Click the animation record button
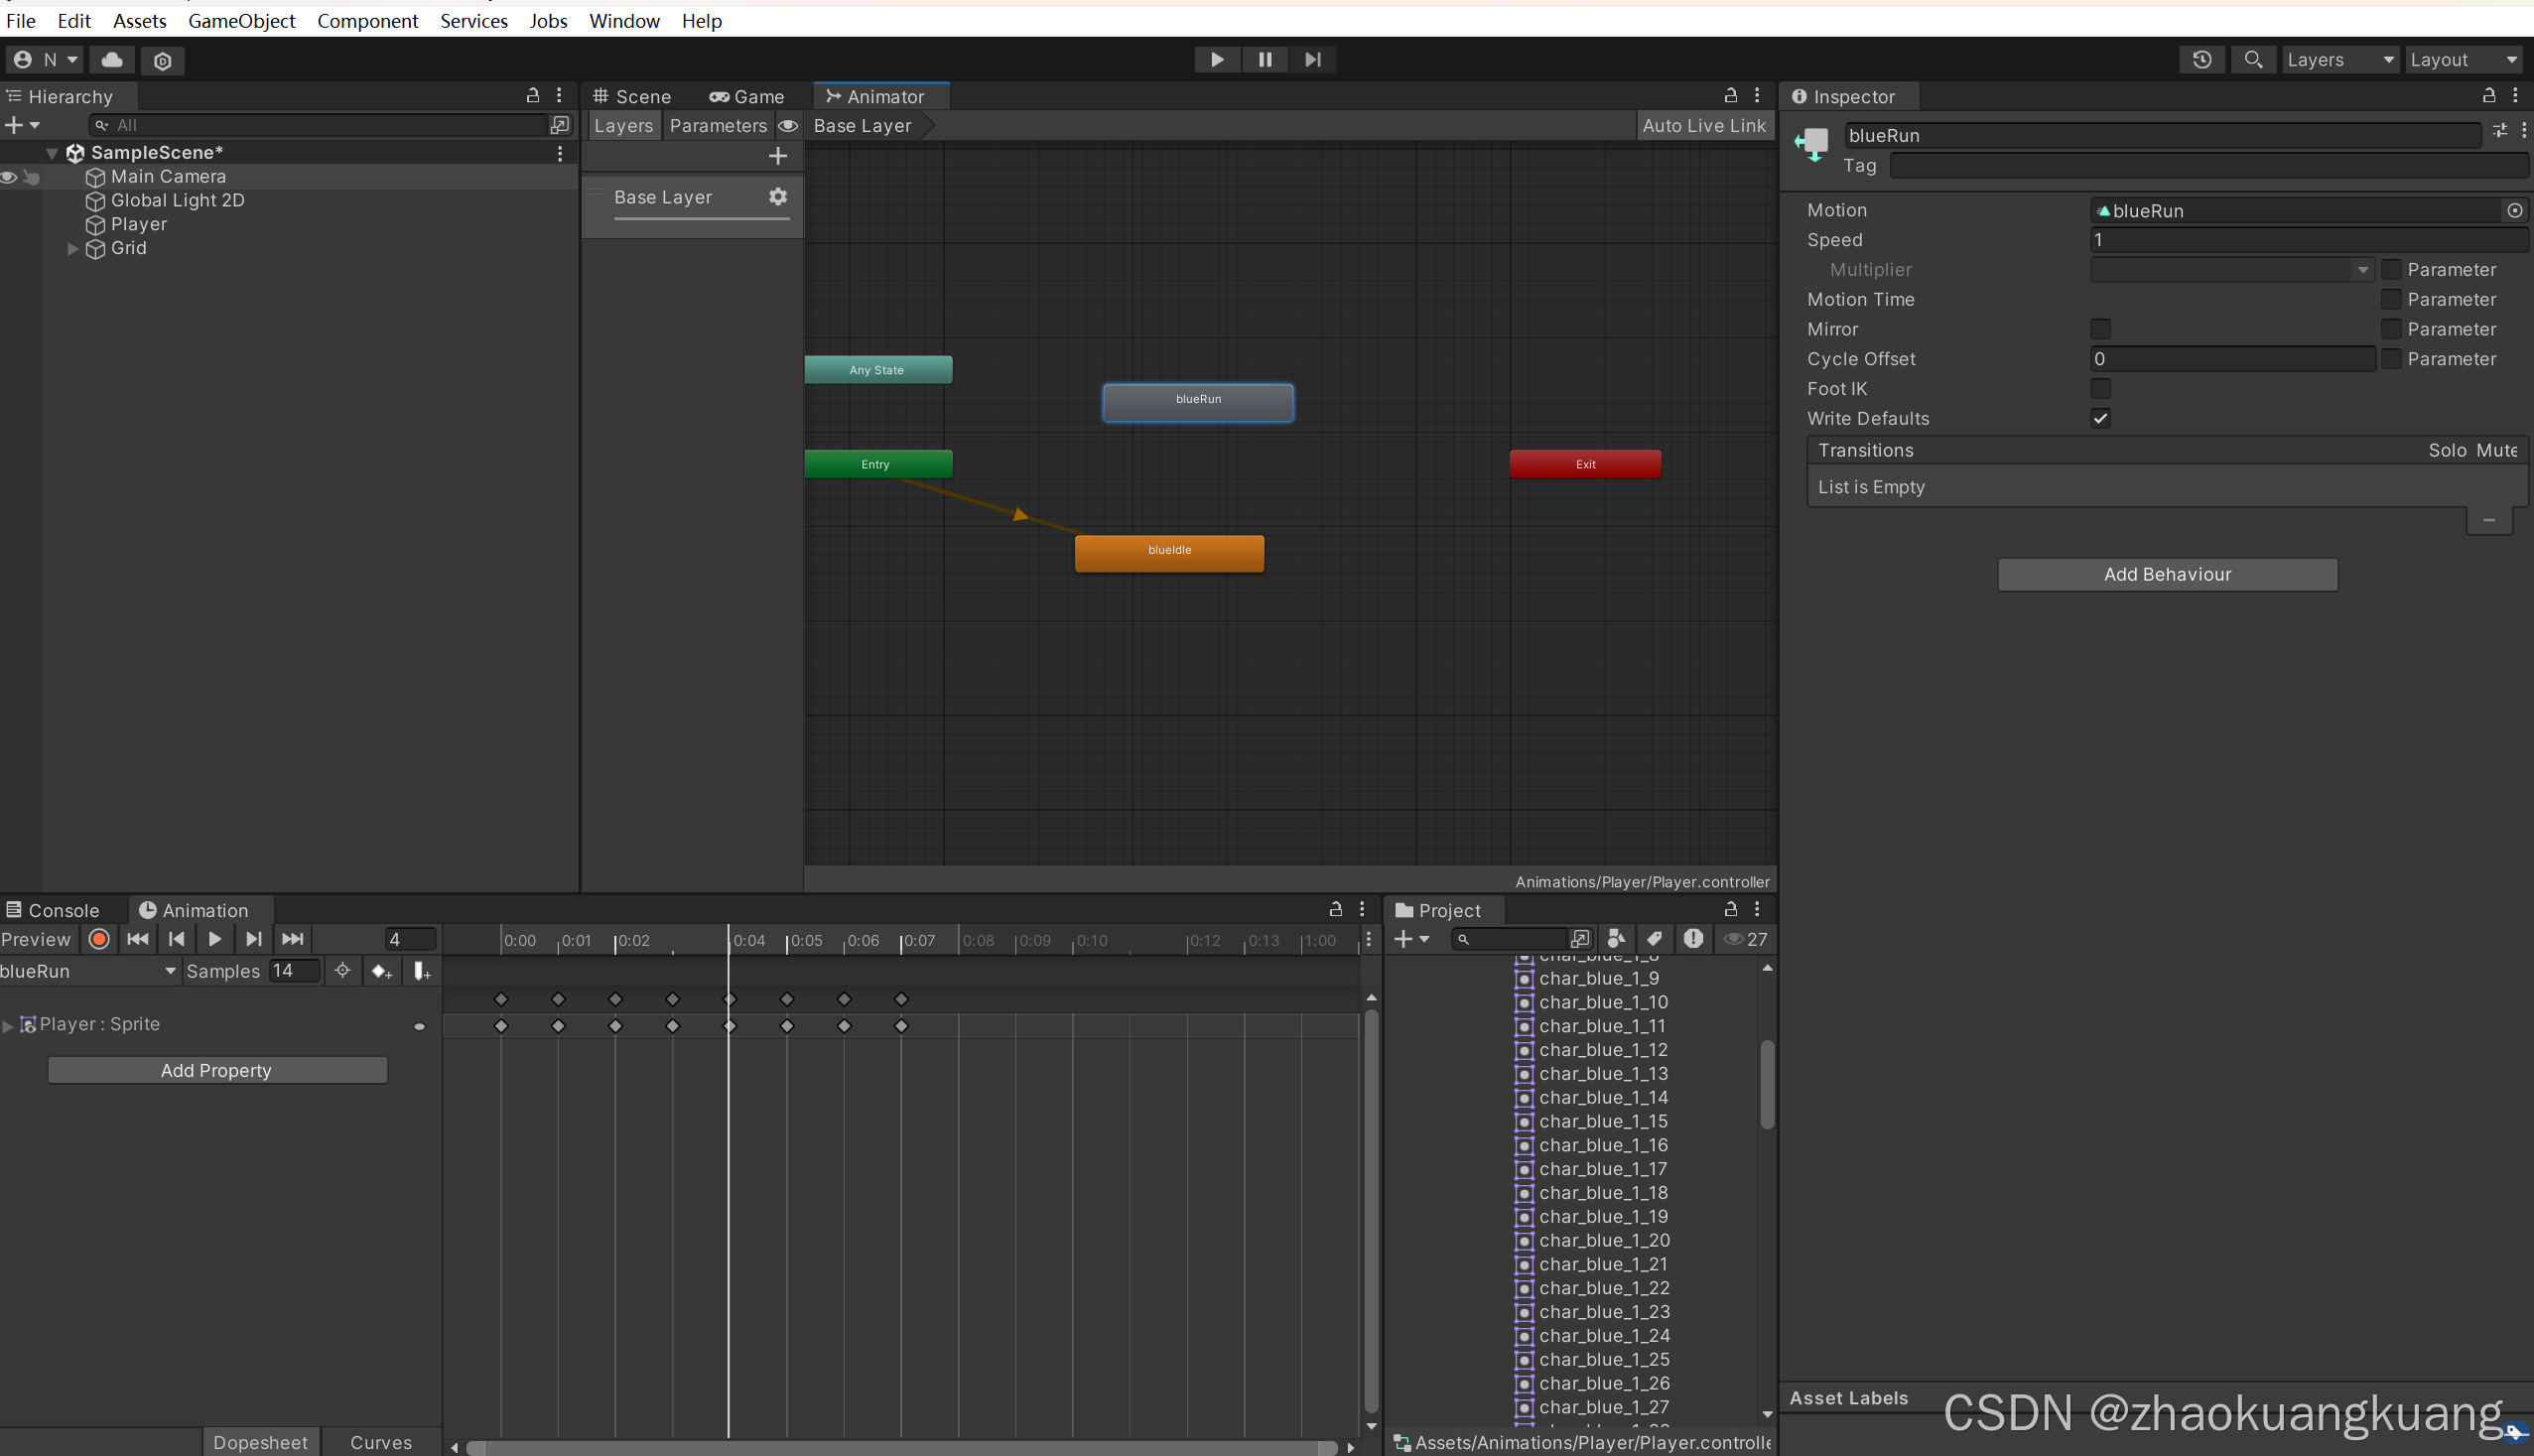The height and width of the screenshot is (1456, 2534). (x=99, y=939)
